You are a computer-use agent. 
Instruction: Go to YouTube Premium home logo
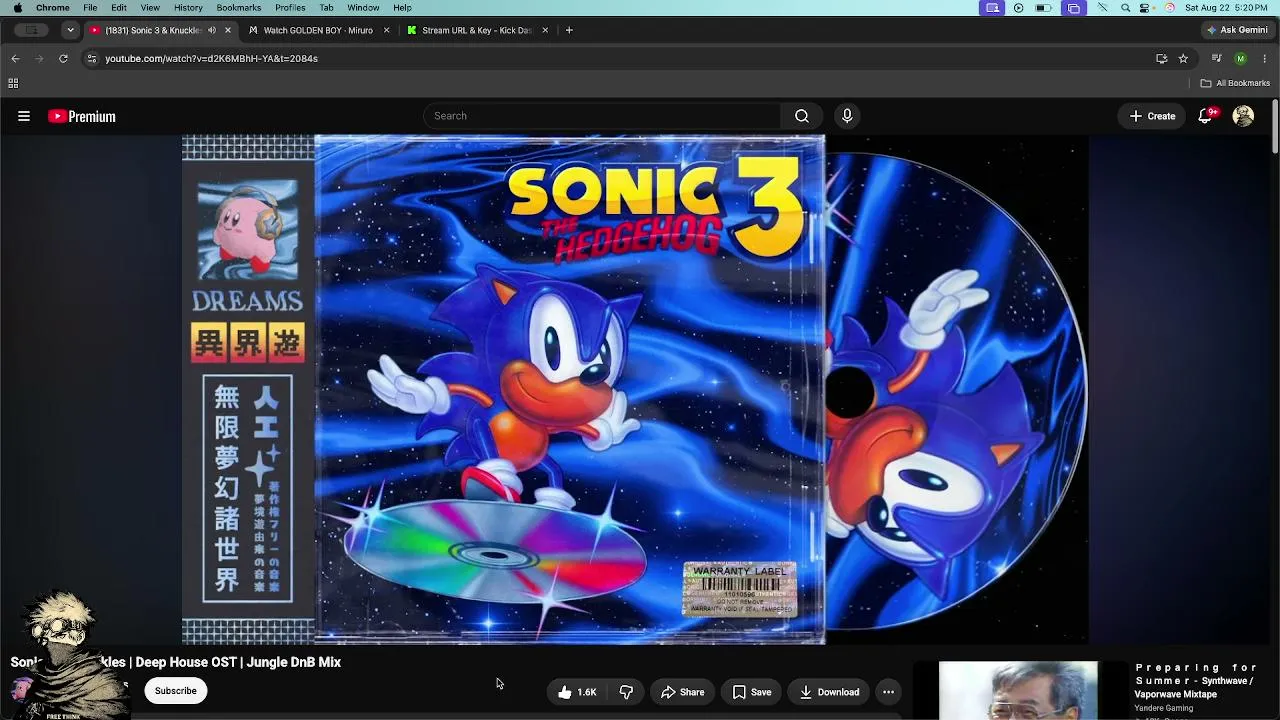coord(82,116)
